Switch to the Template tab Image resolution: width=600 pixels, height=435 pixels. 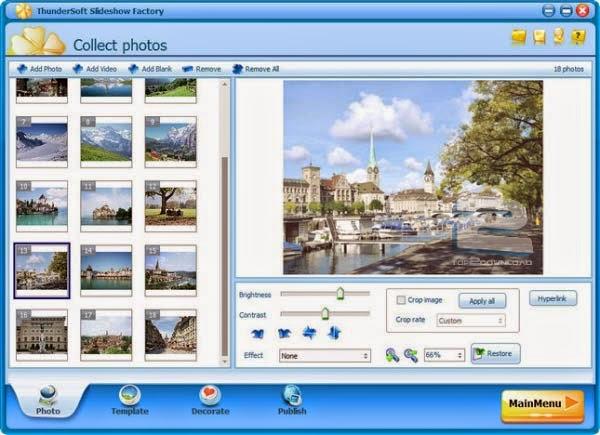point(130,401)
